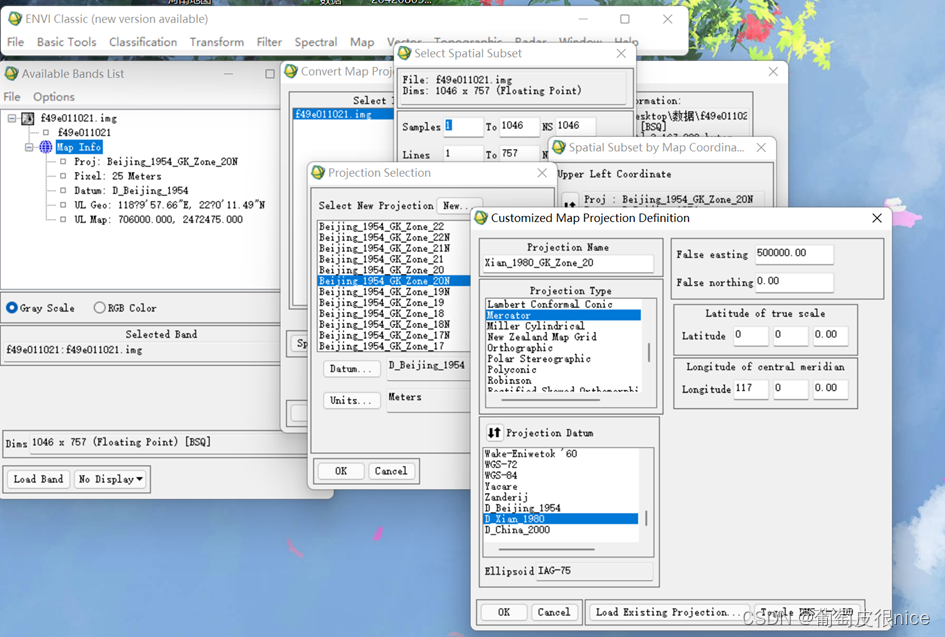The image size is (945, 637).
Task: Click the file icon beside f49e011021.img in tree
Action: pyautogui.click(x=28, y=118)
